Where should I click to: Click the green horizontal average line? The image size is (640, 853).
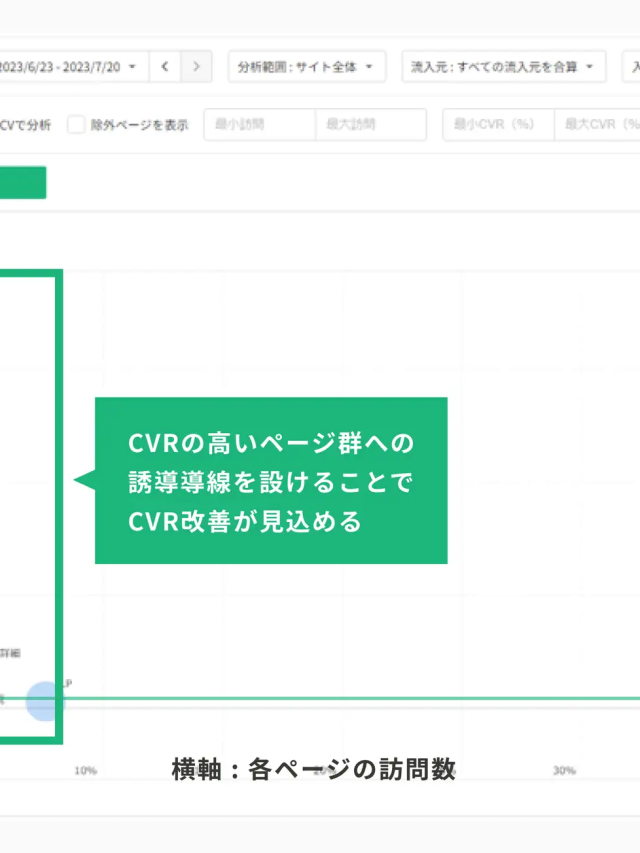(350, 699)
